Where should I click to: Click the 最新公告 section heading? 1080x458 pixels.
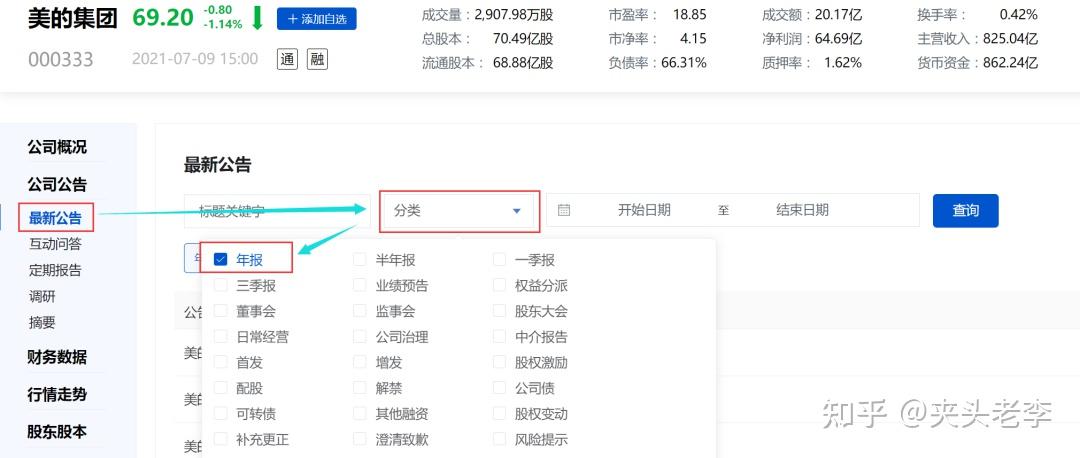click(x=218, y=165)
